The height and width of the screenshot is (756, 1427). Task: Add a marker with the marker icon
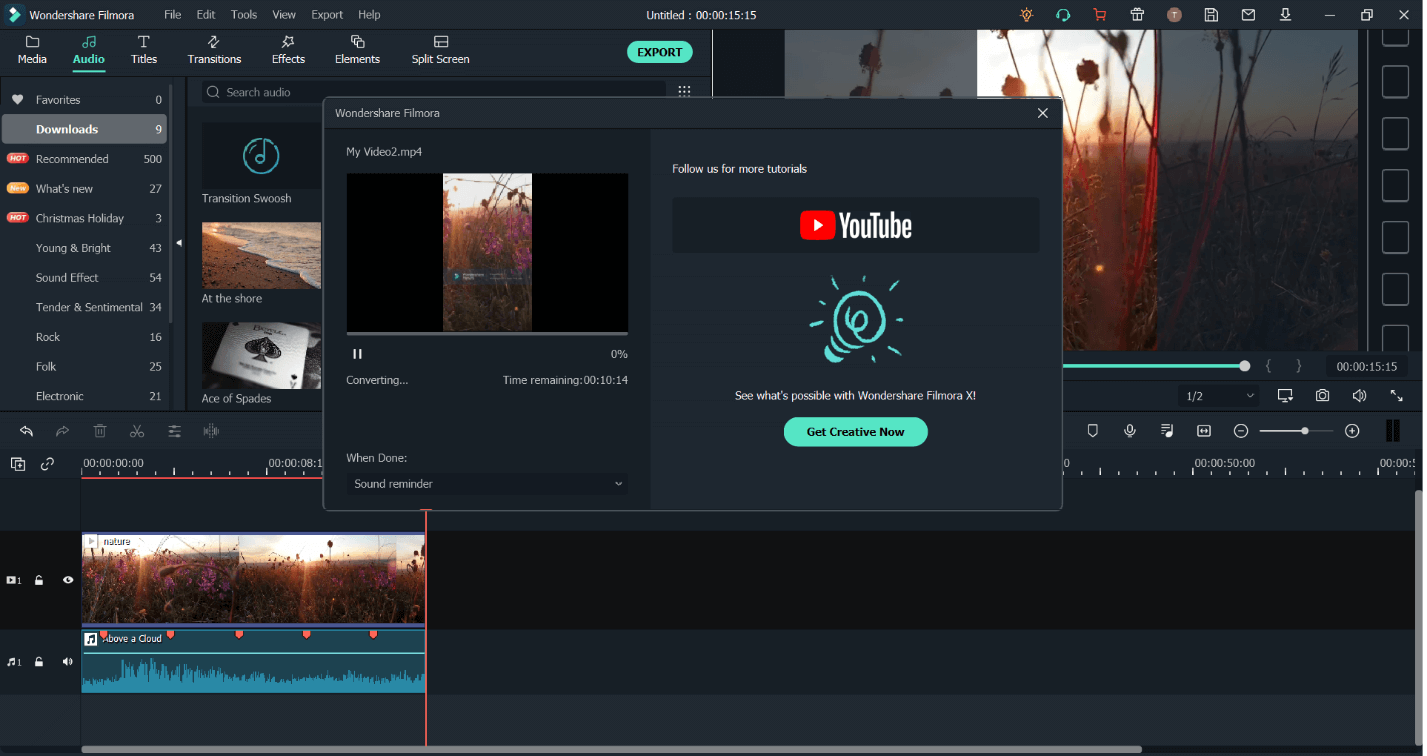click(x=1092, y=431)
